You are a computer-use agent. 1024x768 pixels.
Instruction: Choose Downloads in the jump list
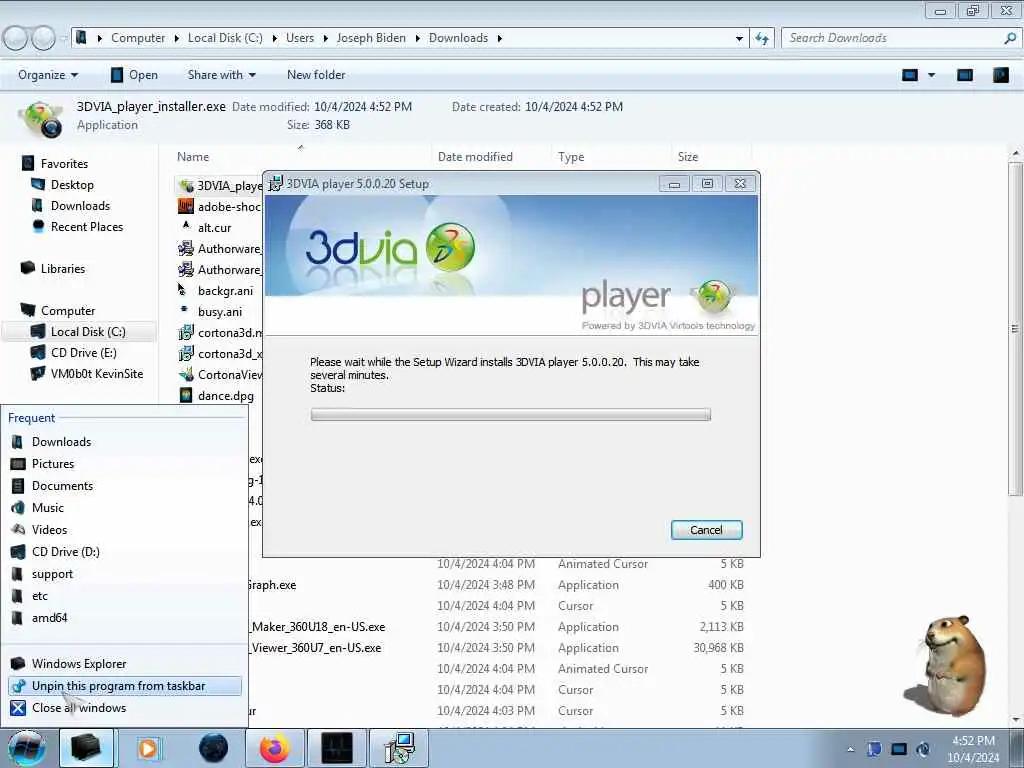point(124,442)
